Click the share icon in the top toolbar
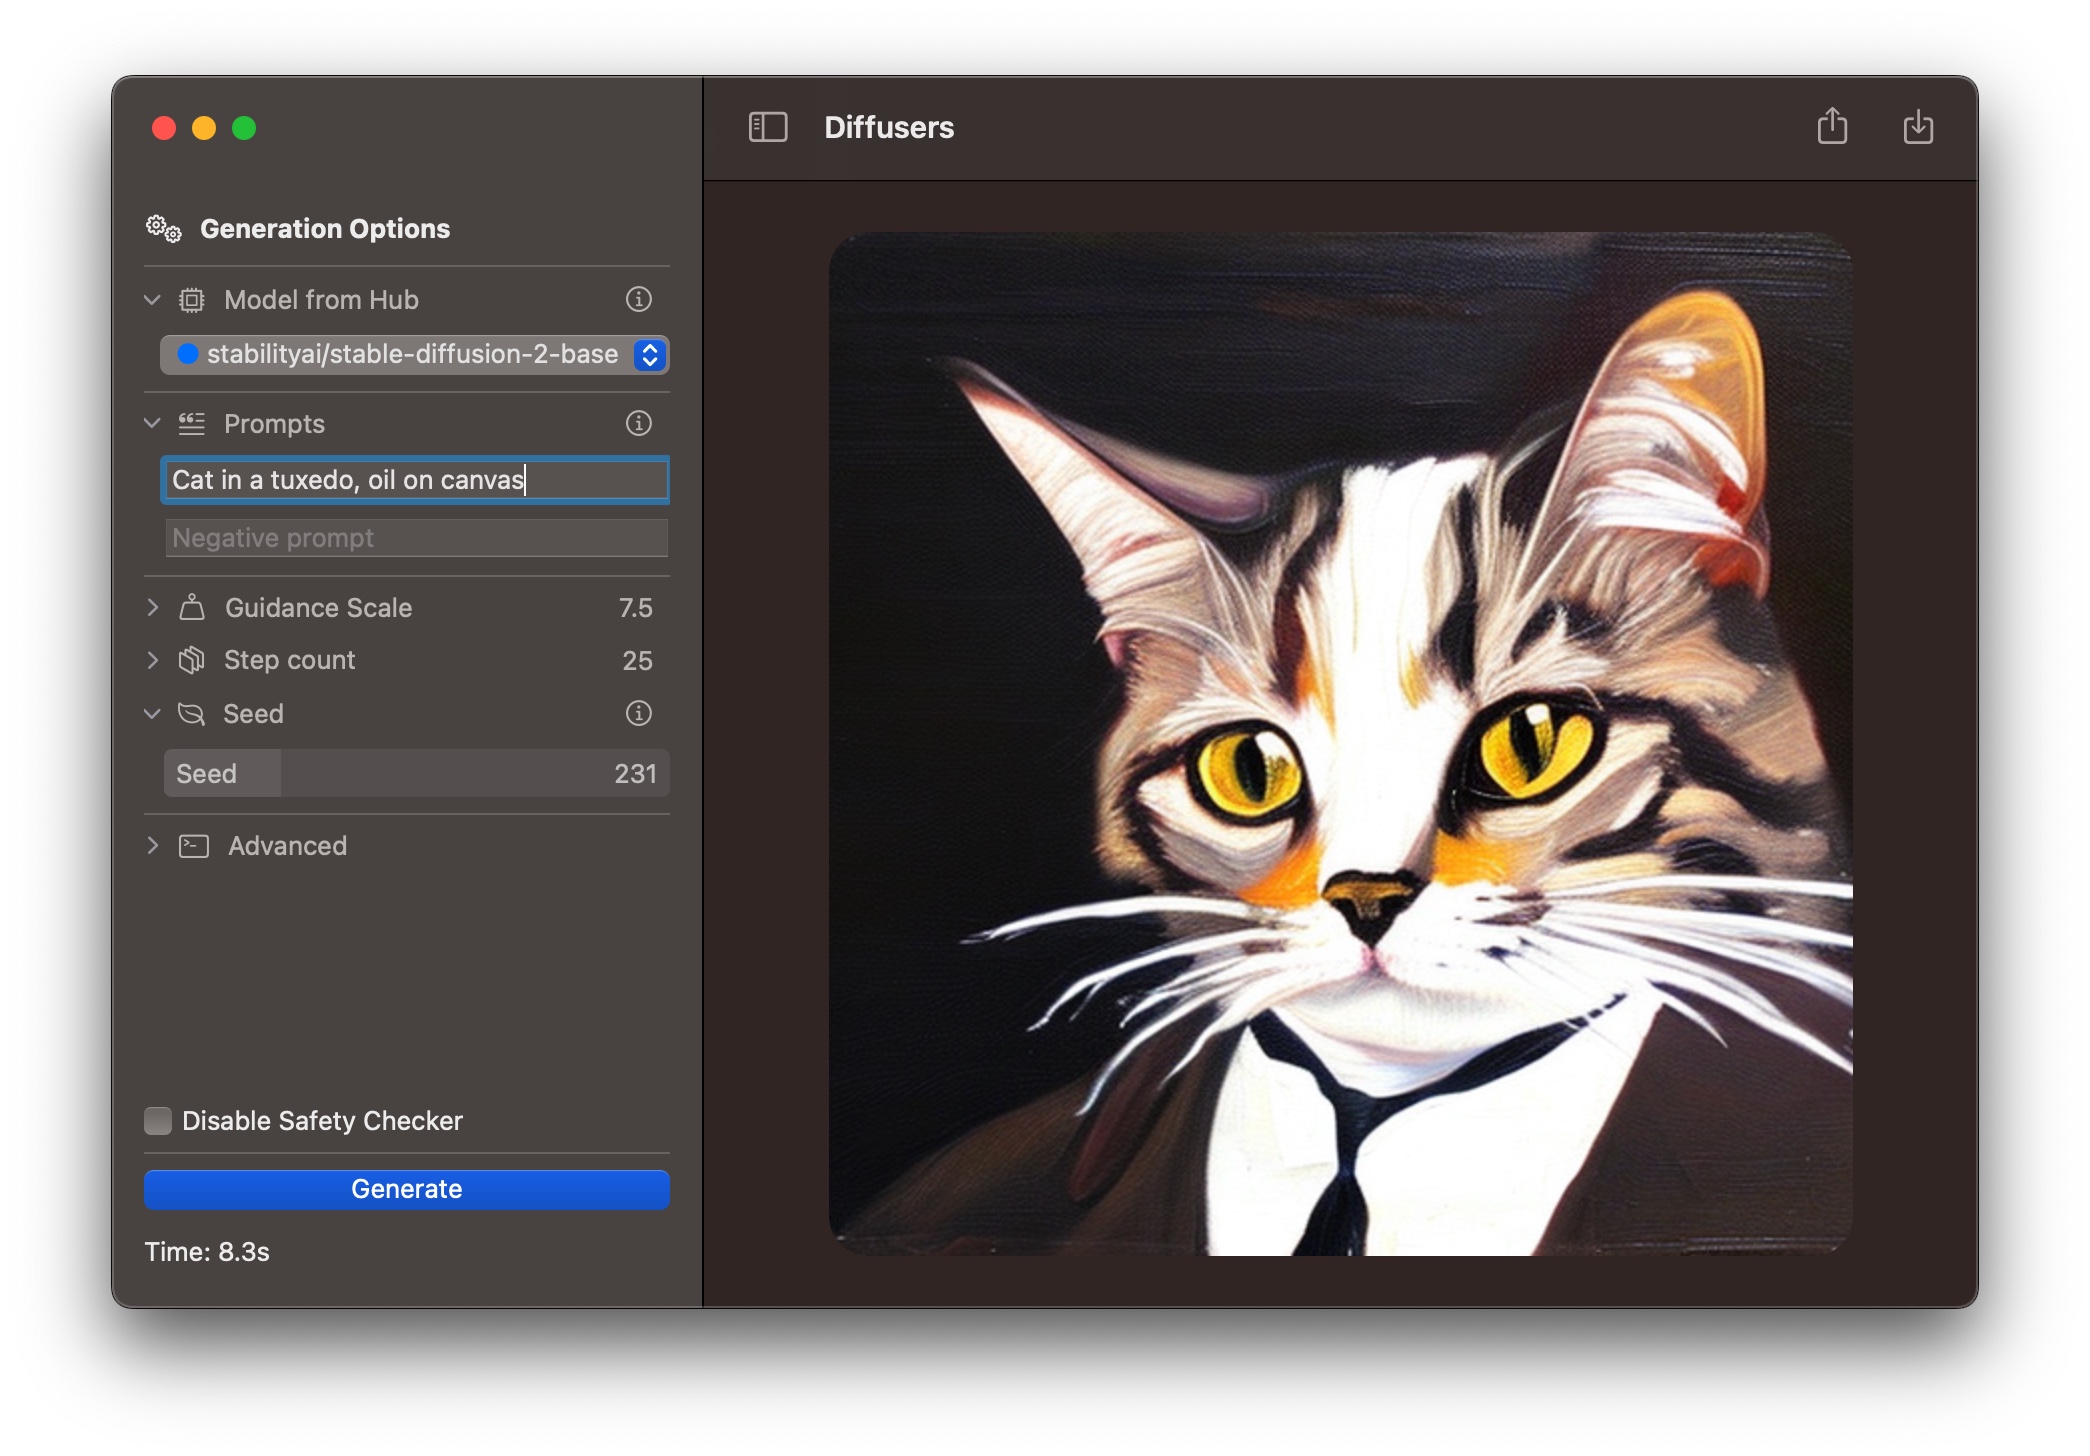 tap(1833, 127)
